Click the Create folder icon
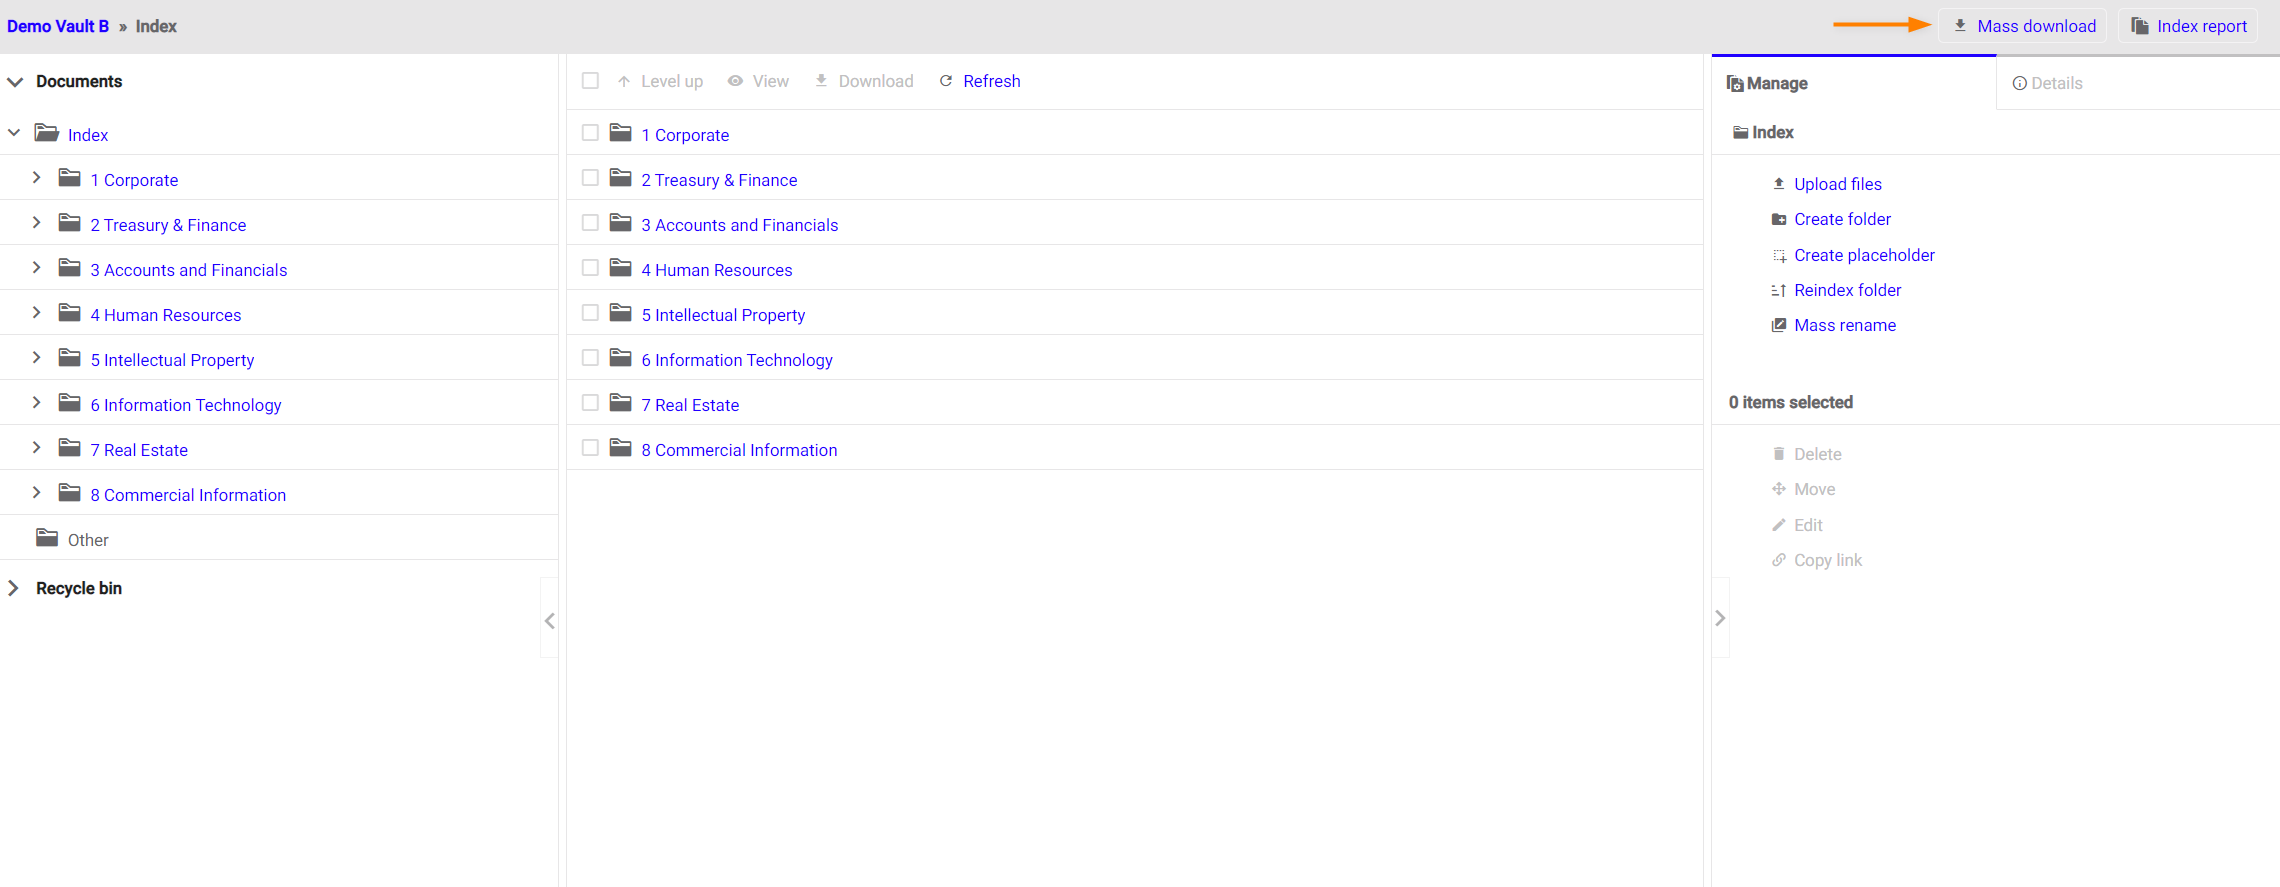The height and width of the screenshot is (887, 2280). click(1779, 219)
